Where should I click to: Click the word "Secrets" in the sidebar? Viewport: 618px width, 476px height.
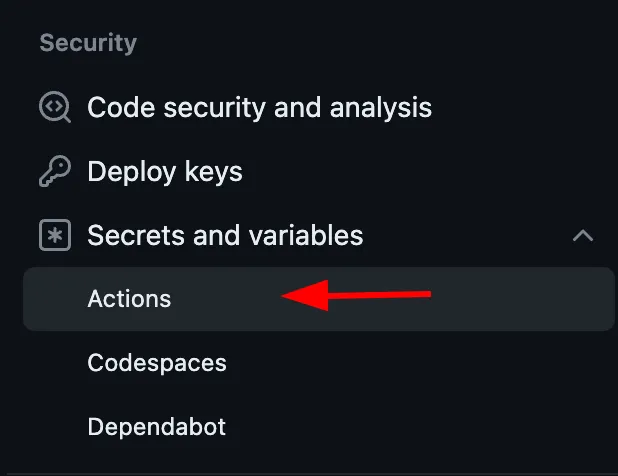coord(130,236)
